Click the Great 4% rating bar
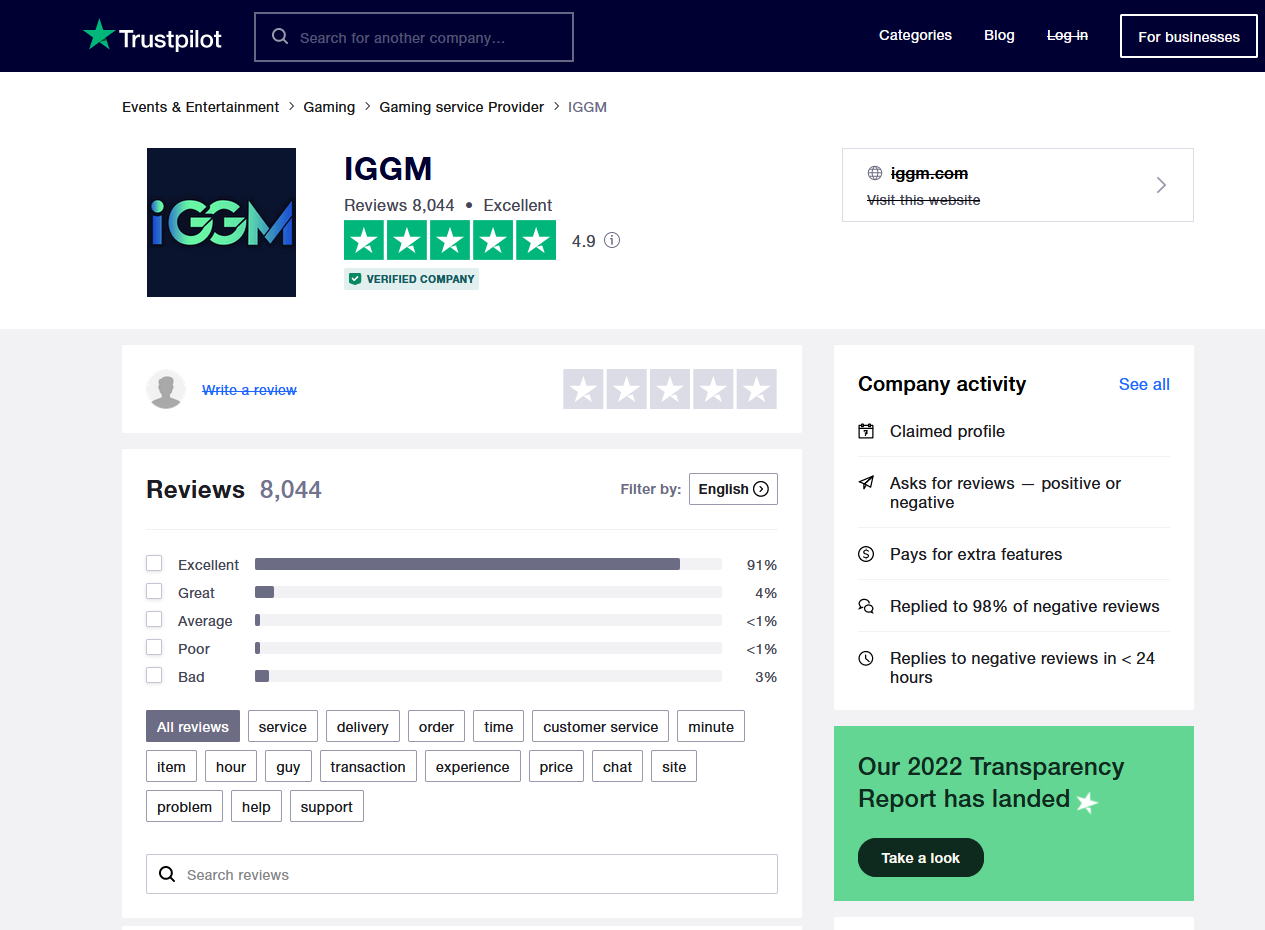Screen dimensions: 1265x930 (488, 592)
